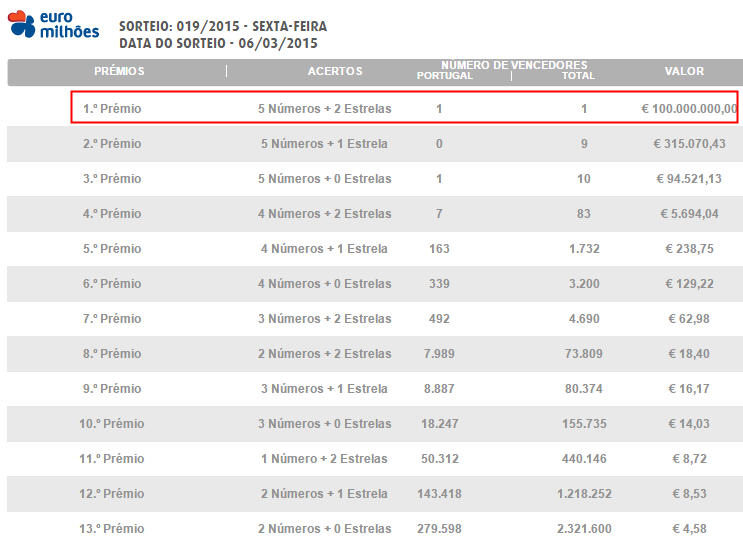This screenshot has width=743, height=549.
Task: Click the € 315.070,43 value
Action: 689,144
